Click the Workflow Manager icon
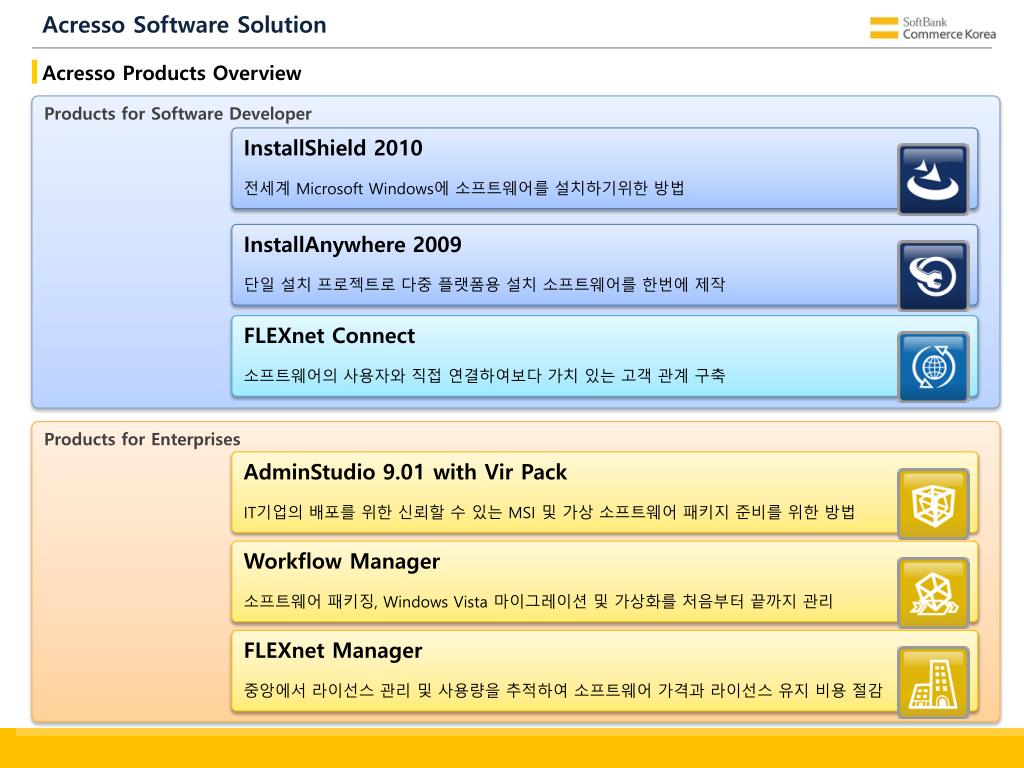 pos(933,593)
